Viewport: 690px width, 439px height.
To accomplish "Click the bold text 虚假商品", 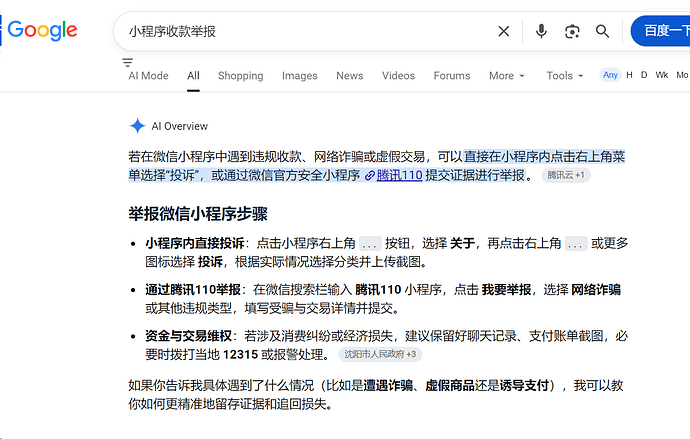I will (x=450, y=386).
